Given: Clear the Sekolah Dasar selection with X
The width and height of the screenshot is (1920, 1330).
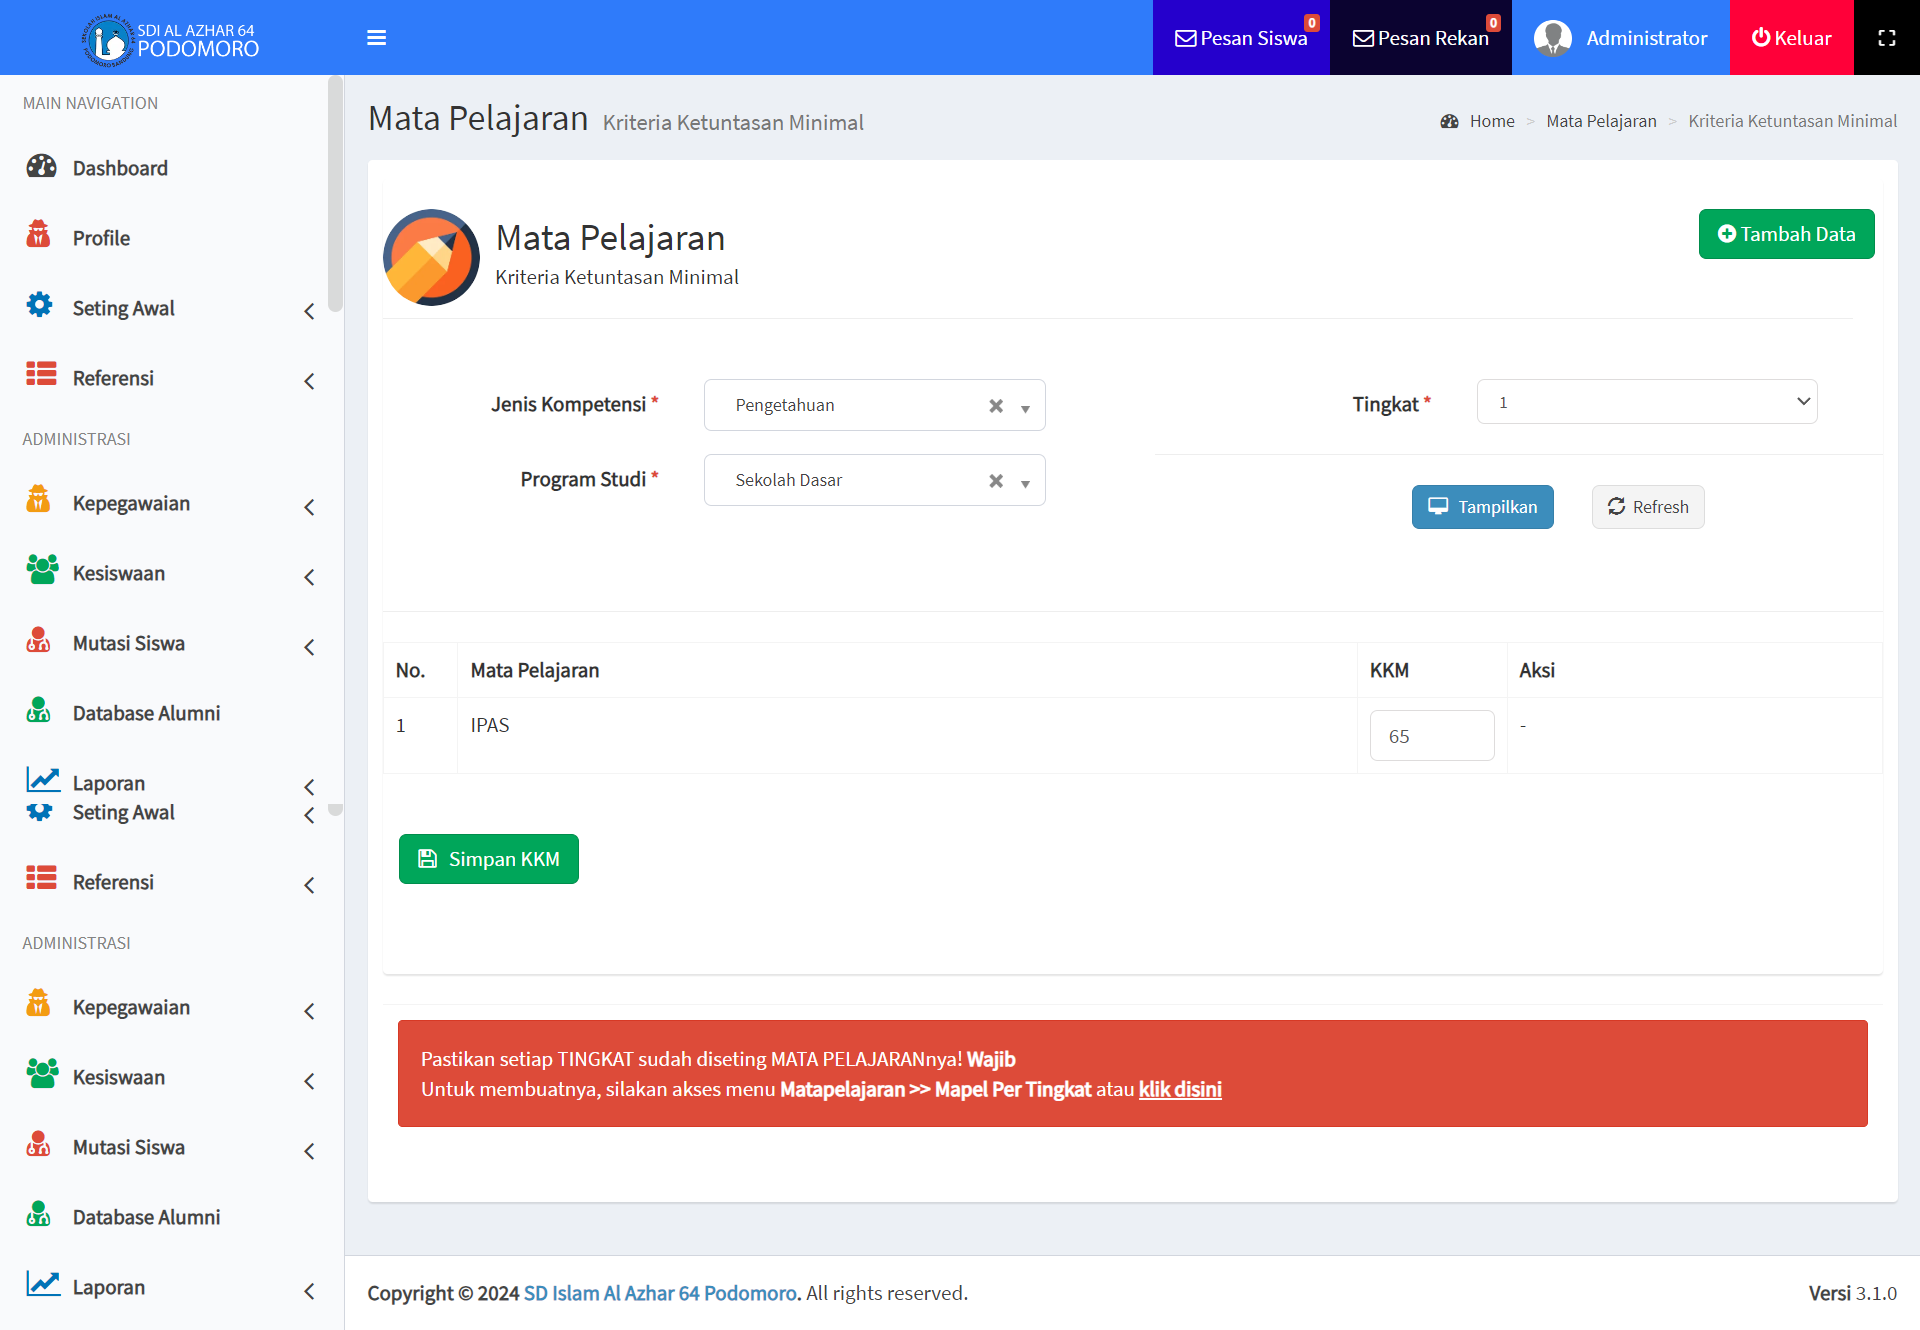Looking at the screenshot, I should click(x=996, y=481).
